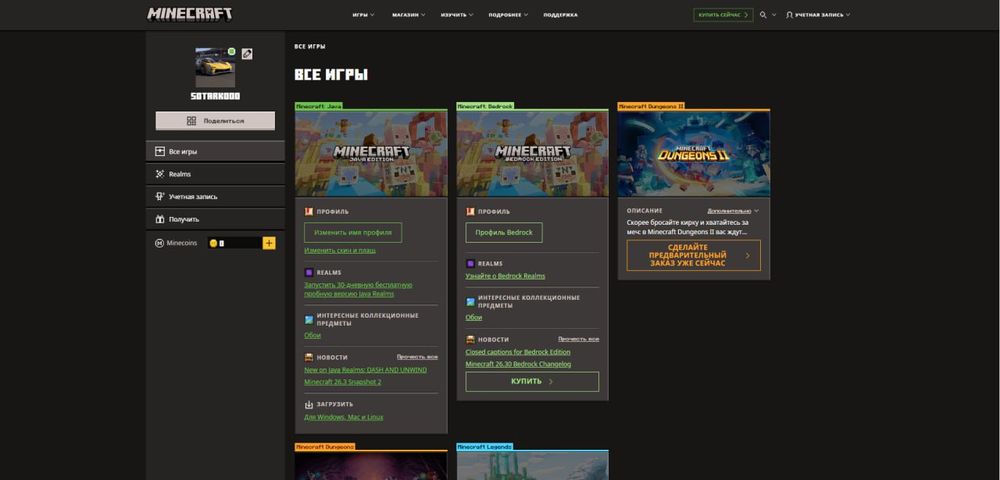The width and height of the screenshot is (1000, 480).
Task: Click the collectibles picture icon in Java card
Action: pyautogui.click(x=309, y=319)
